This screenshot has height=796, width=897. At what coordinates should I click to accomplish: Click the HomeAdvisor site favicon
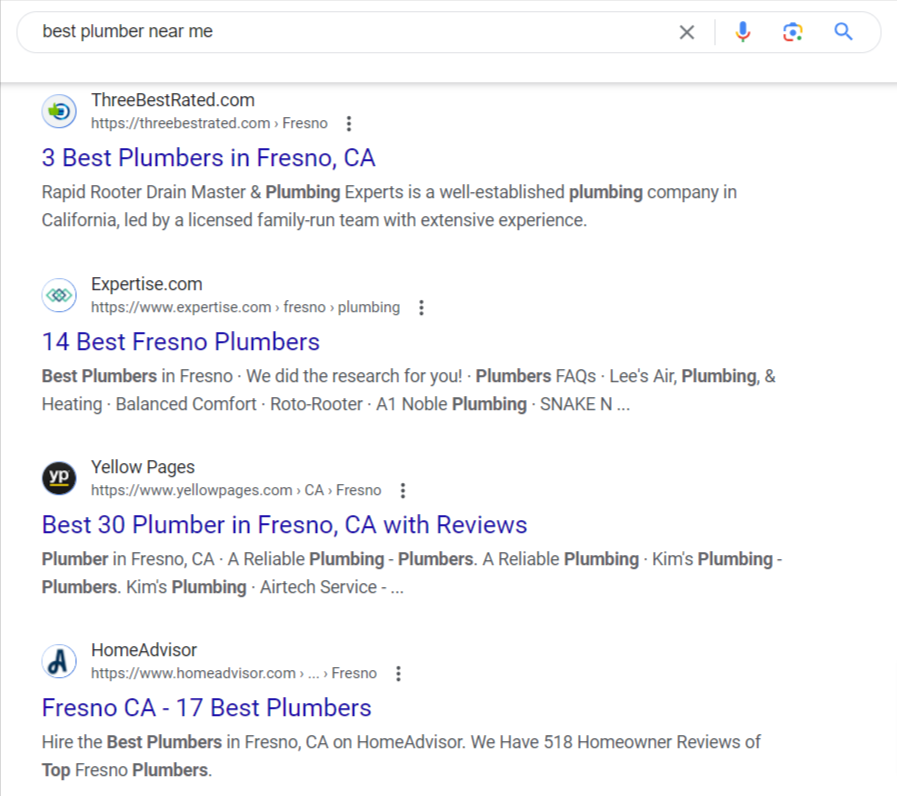coord(59,661)
